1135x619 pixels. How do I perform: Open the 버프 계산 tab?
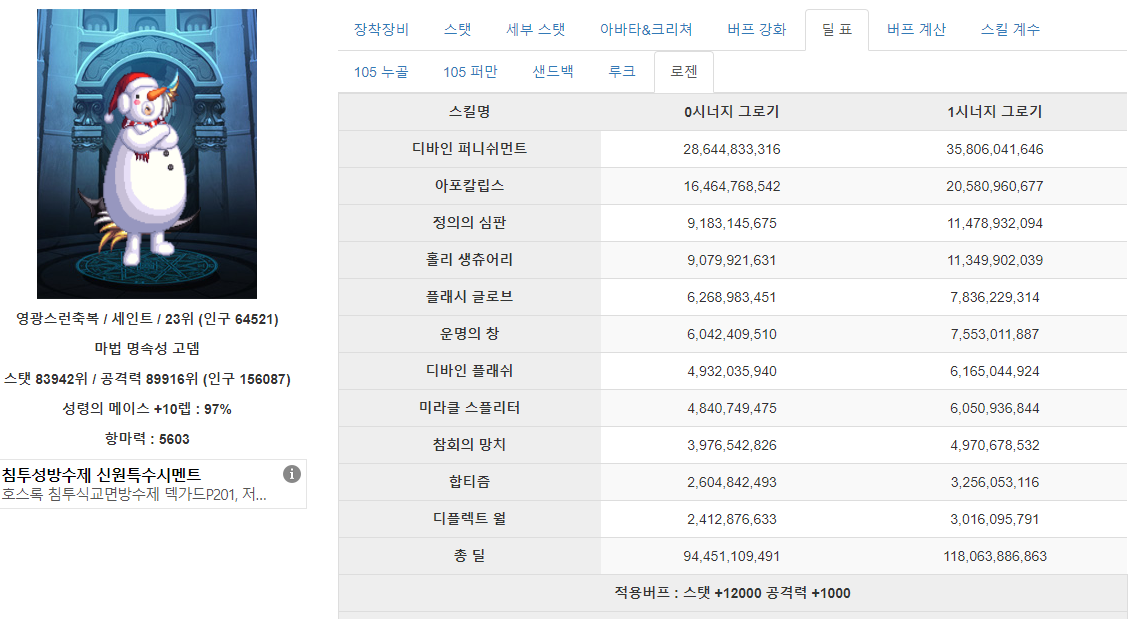(x=916, y=30)
